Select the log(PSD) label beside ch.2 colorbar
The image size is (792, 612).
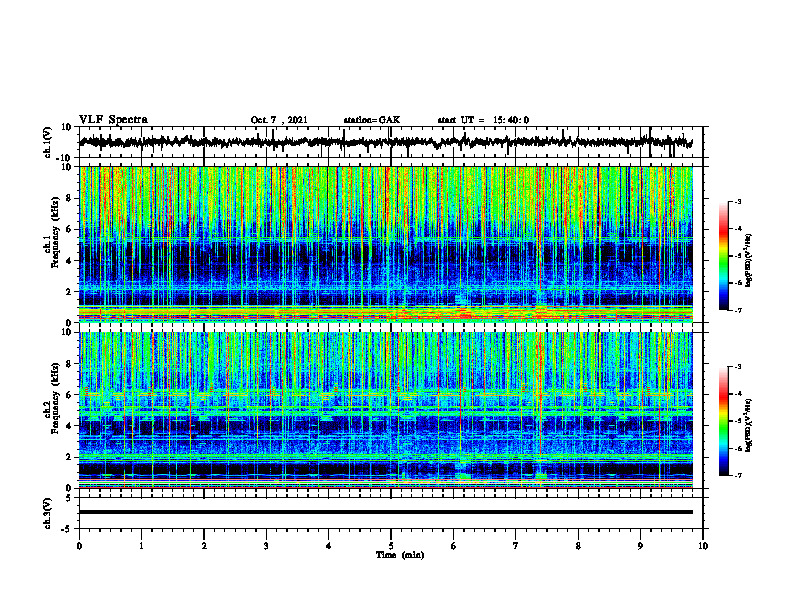tap(749, 425)
